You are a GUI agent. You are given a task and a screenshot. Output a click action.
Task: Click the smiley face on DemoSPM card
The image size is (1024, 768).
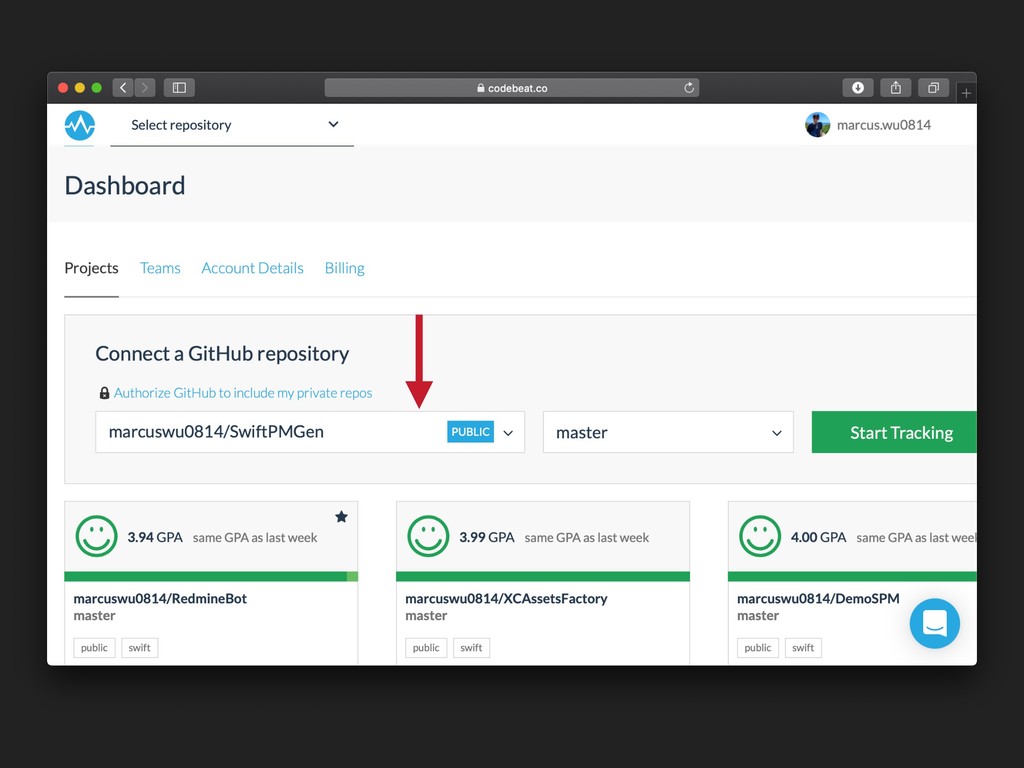(x=760, y=536)
